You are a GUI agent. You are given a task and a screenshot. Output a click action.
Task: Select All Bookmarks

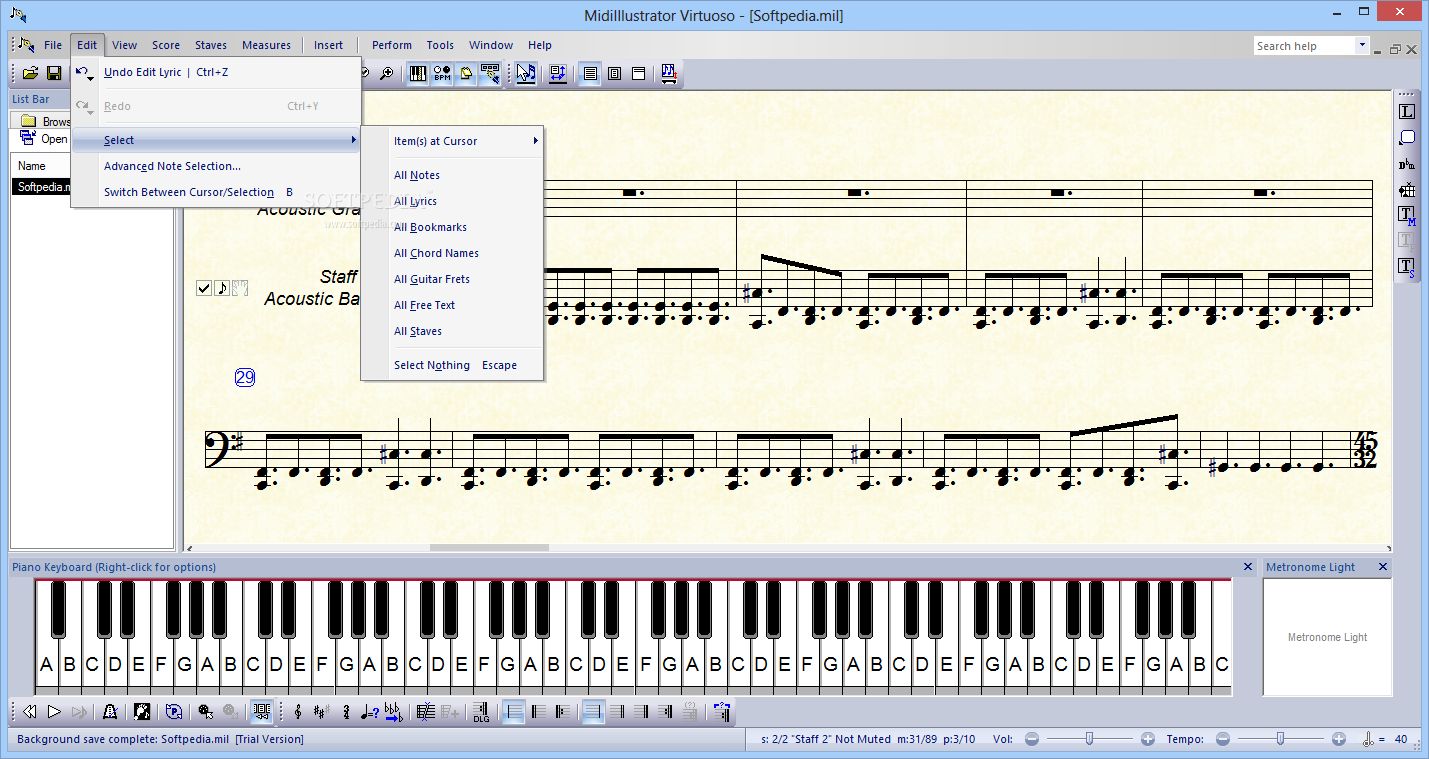tap(430, 227)
